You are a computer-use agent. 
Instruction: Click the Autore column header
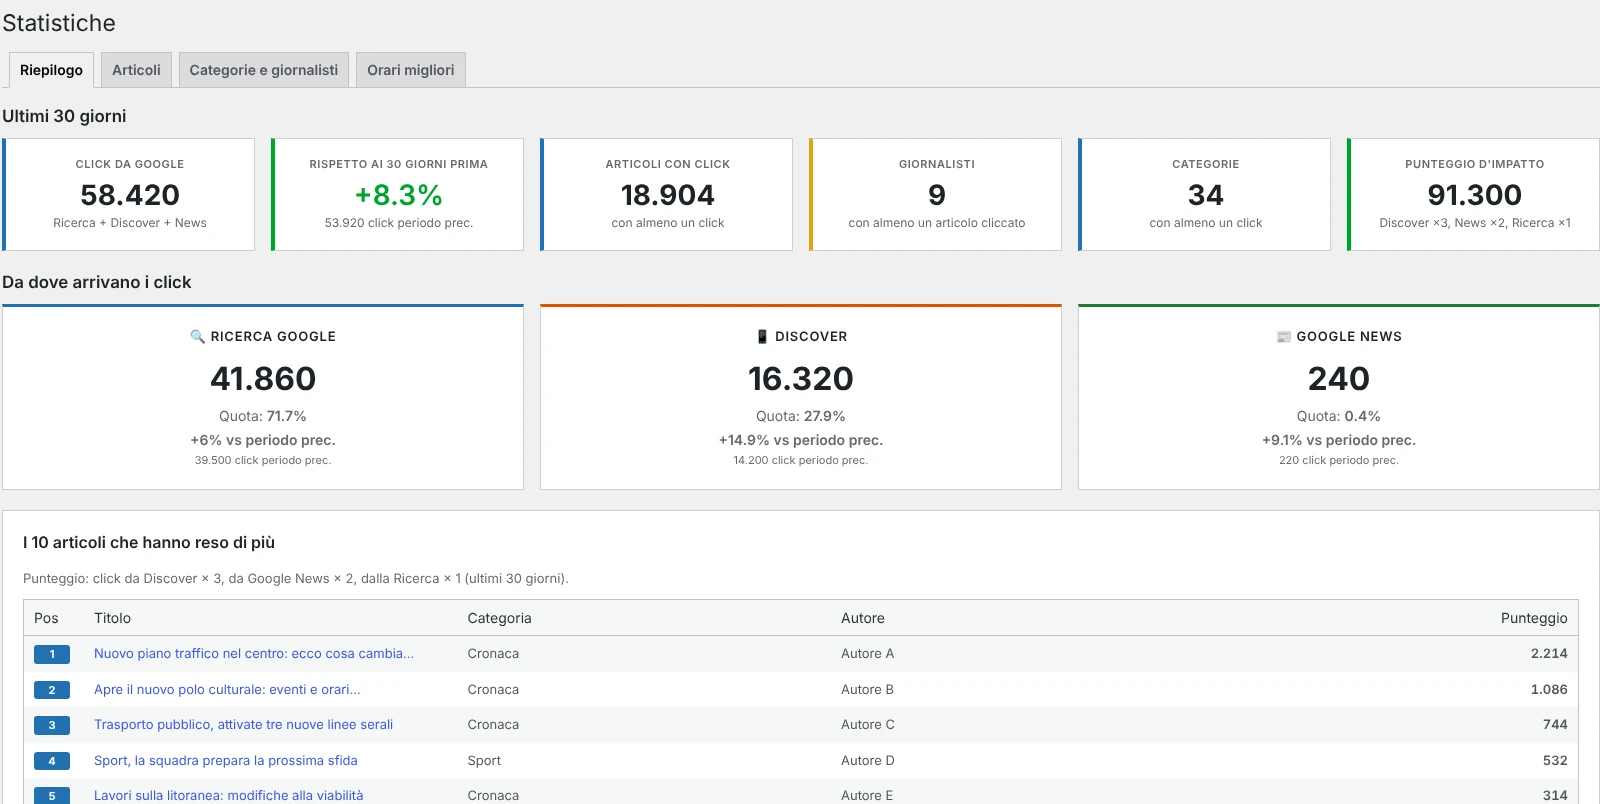(x=863, y=618)
